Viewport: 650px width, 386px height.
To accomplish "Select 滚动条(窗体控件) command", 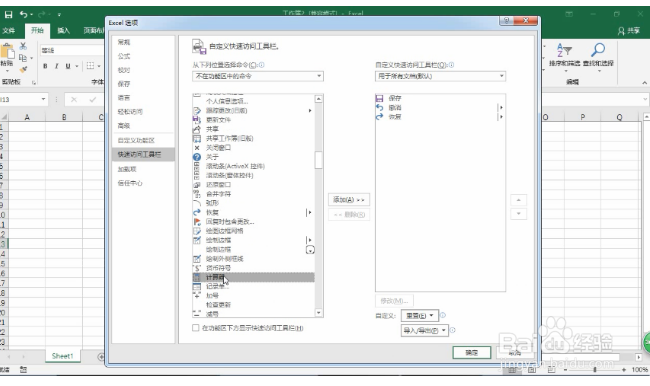I will coord(253,175).
